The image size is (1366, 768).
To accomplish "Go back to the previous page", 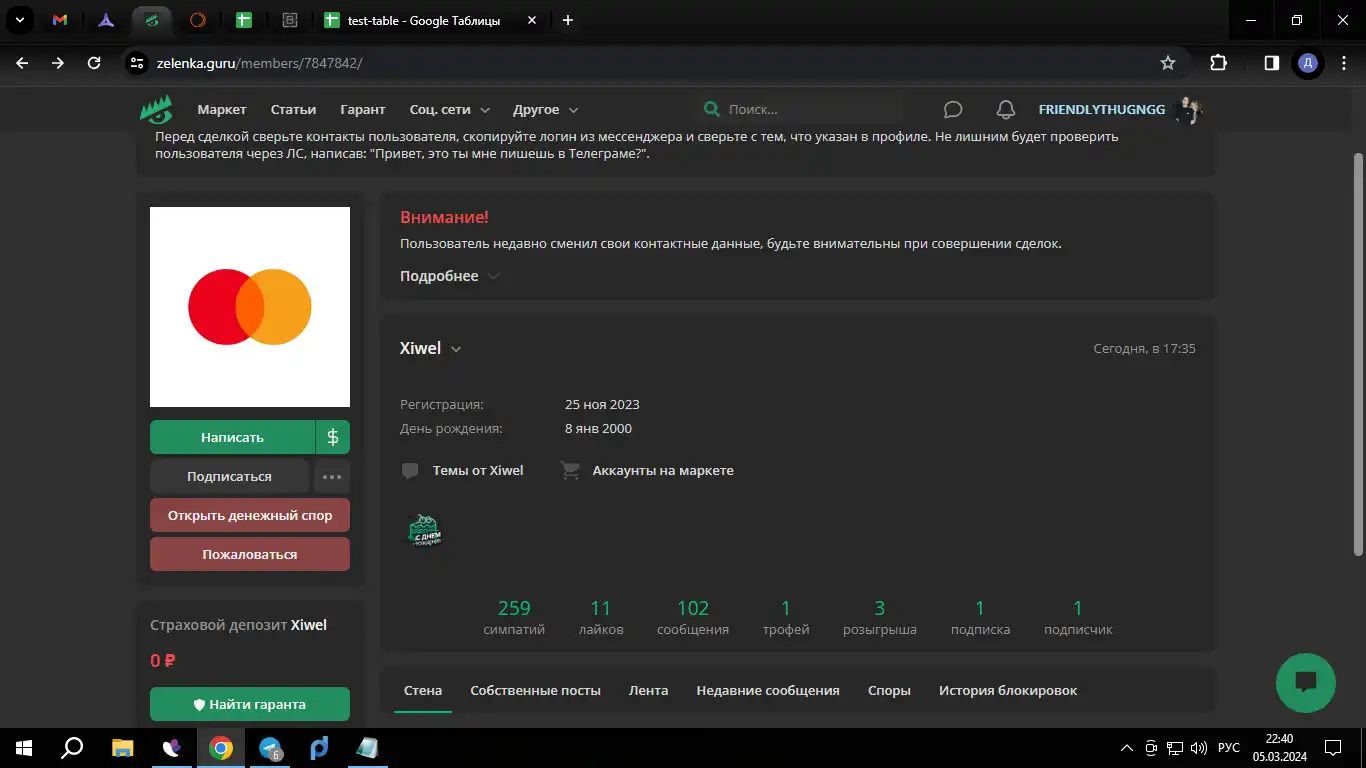I will point(22,63).
